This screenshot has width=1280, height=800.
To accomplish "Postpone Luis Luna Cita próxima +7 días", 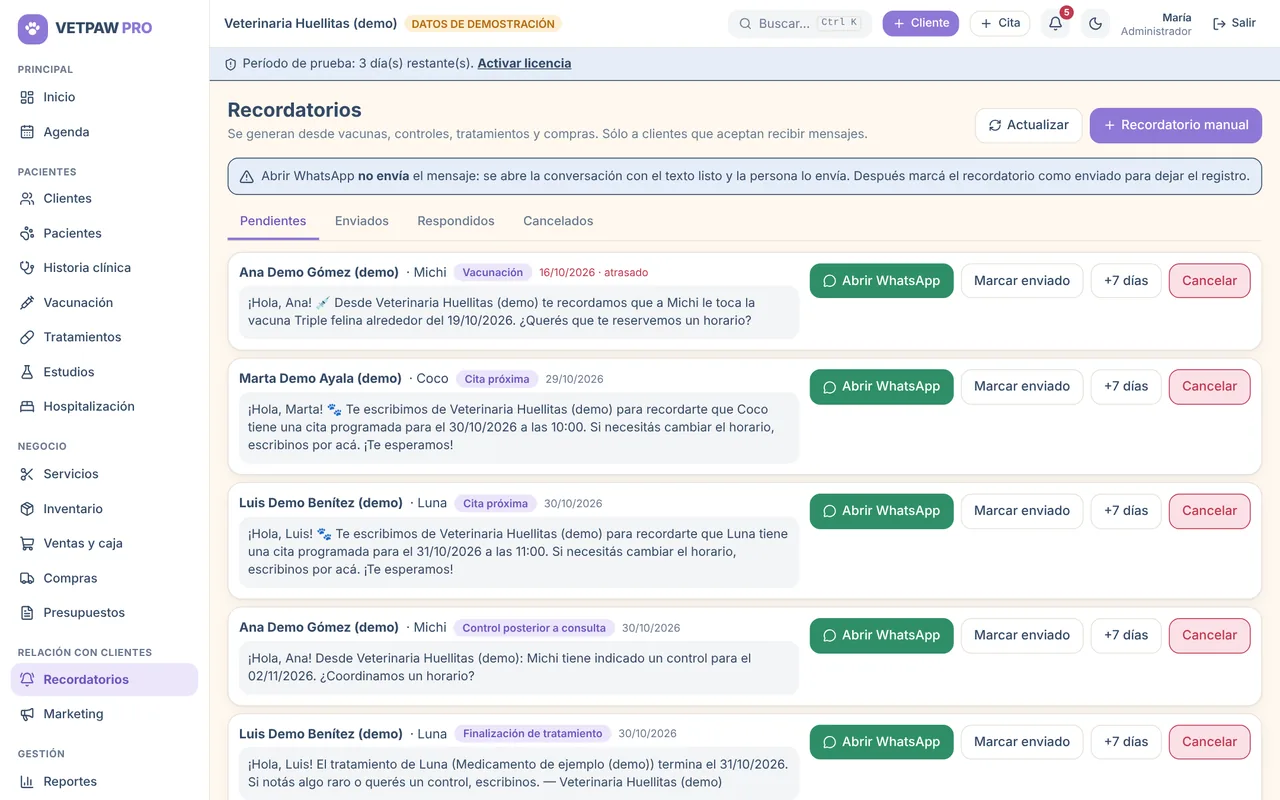I will 1125,511.
